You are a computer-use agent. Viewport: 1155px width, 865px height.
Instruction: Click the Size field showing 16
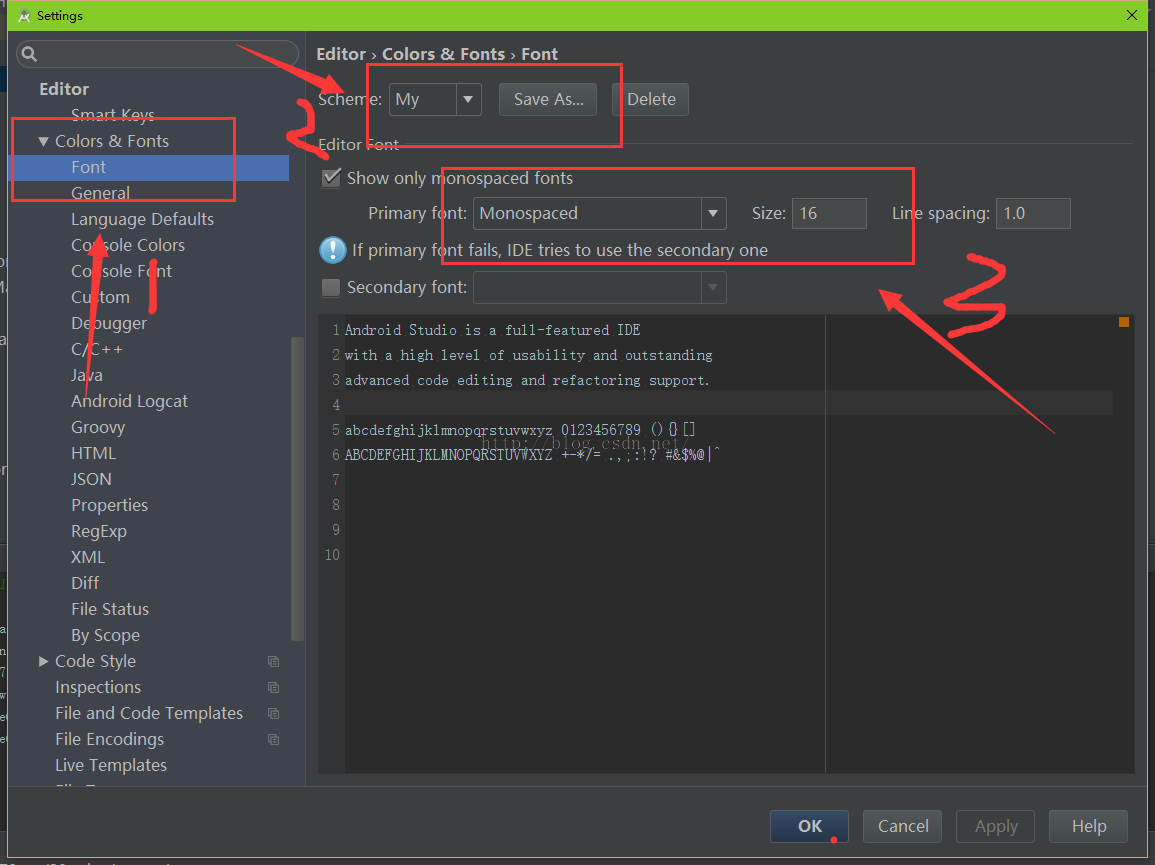click(x=829, y=214)
